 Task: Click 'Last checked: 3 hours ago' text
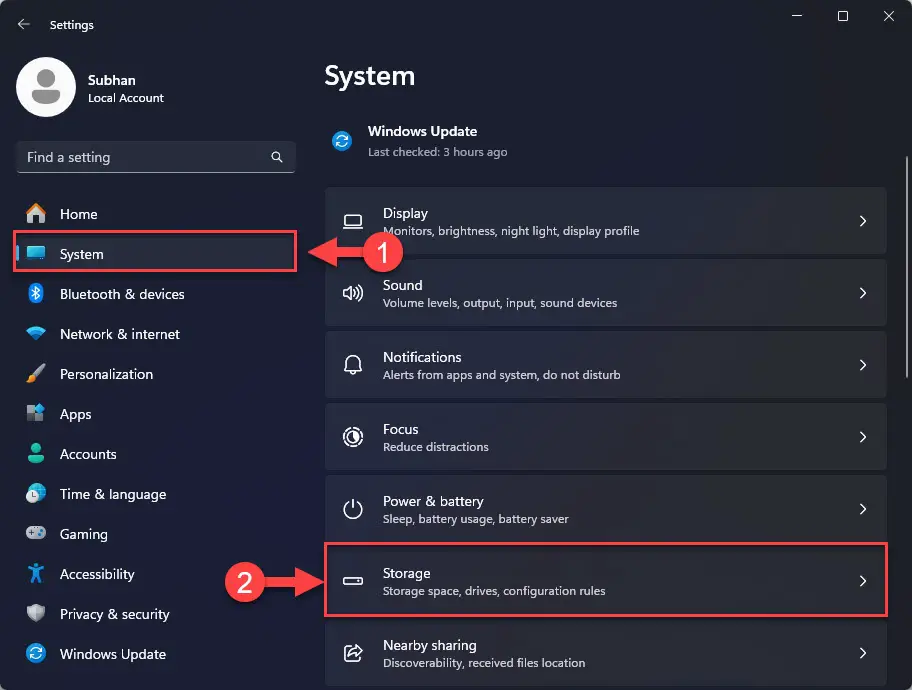tap(437, 152)
